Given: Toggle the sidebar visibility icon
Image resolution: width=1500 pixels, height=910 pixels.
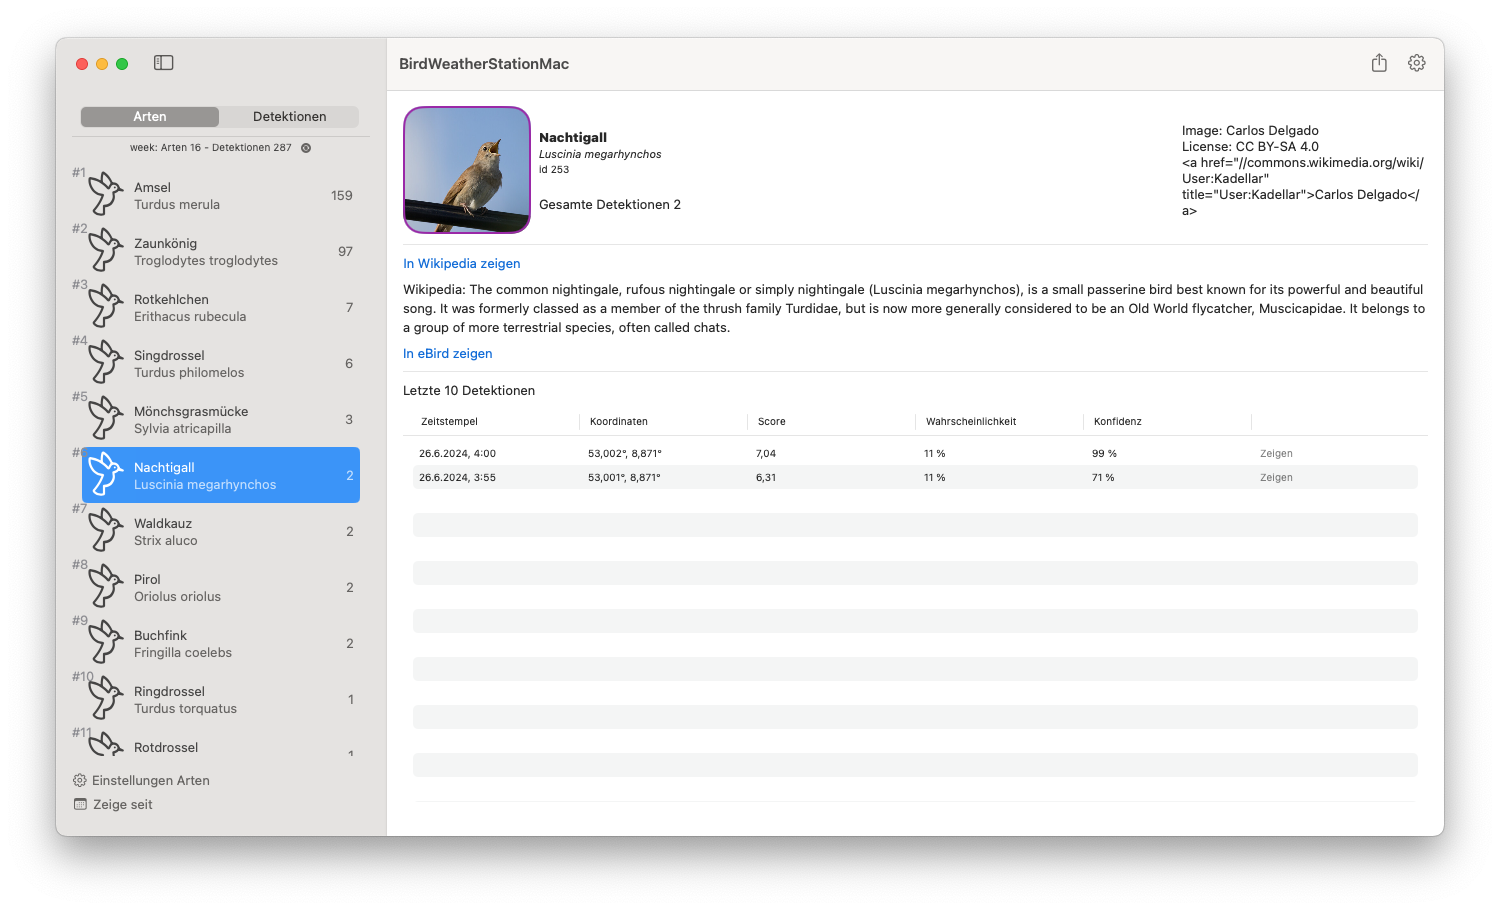Looking at the screenshot, I should pos(163,62).
